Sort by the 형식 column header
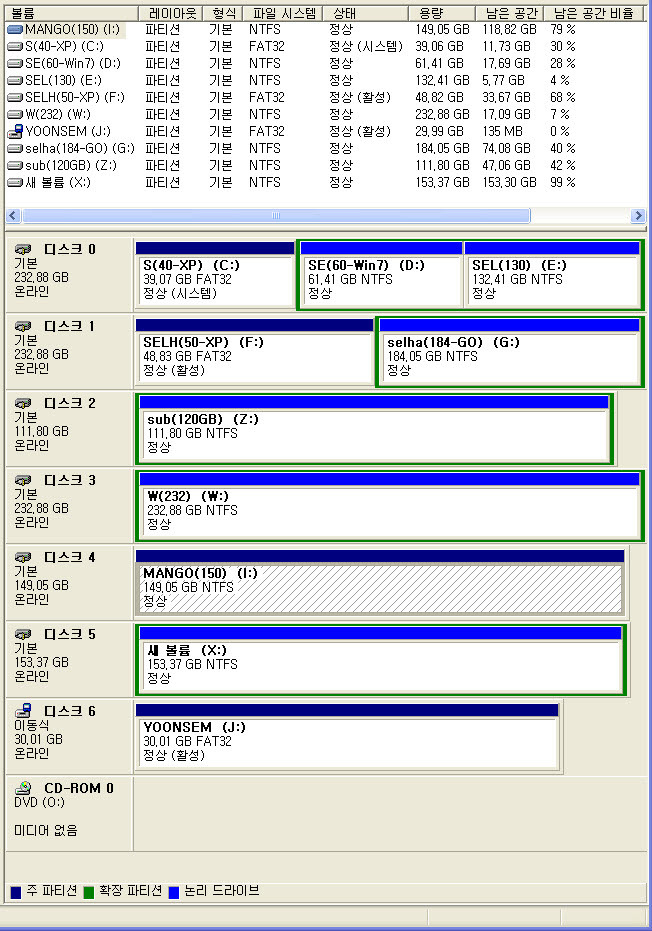Image resolution: width=652 pixels, height=931 pixels. [x=223, y=13]
